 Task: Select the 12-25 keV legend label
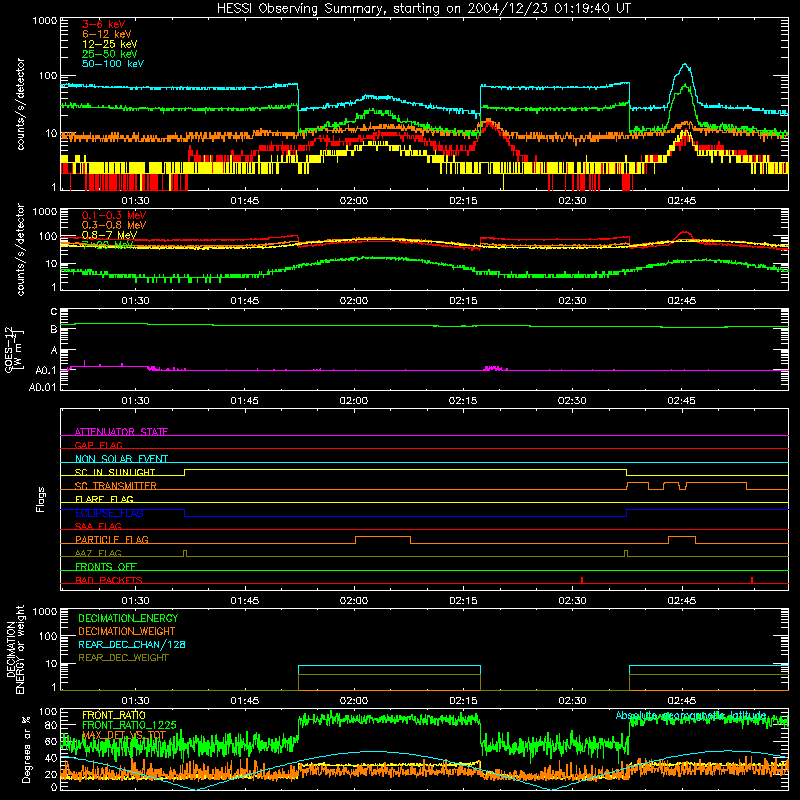(x=110, y=44)
